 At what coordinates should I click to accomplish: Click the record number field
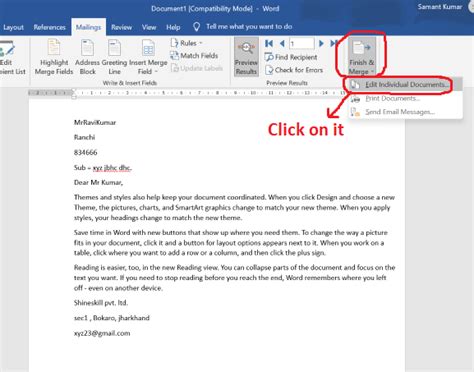pos(301,43)
